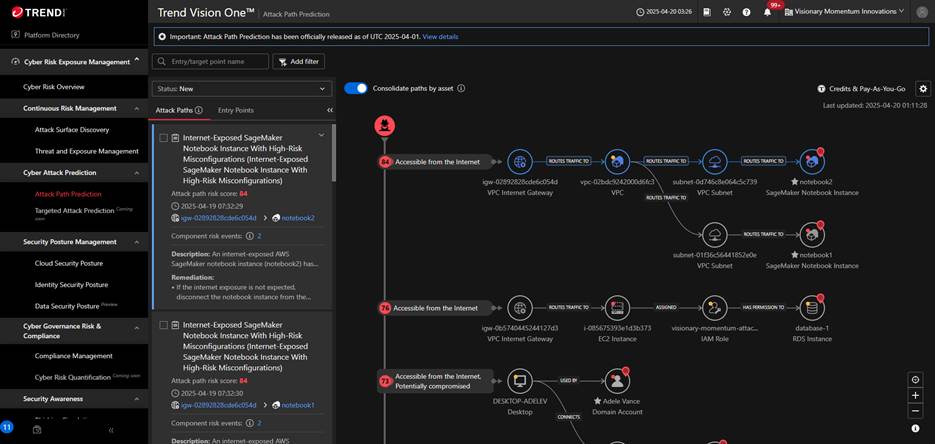
Task: Open Identity Security Posture menu item
Action: pyautogui.click(x=74, y=285)
